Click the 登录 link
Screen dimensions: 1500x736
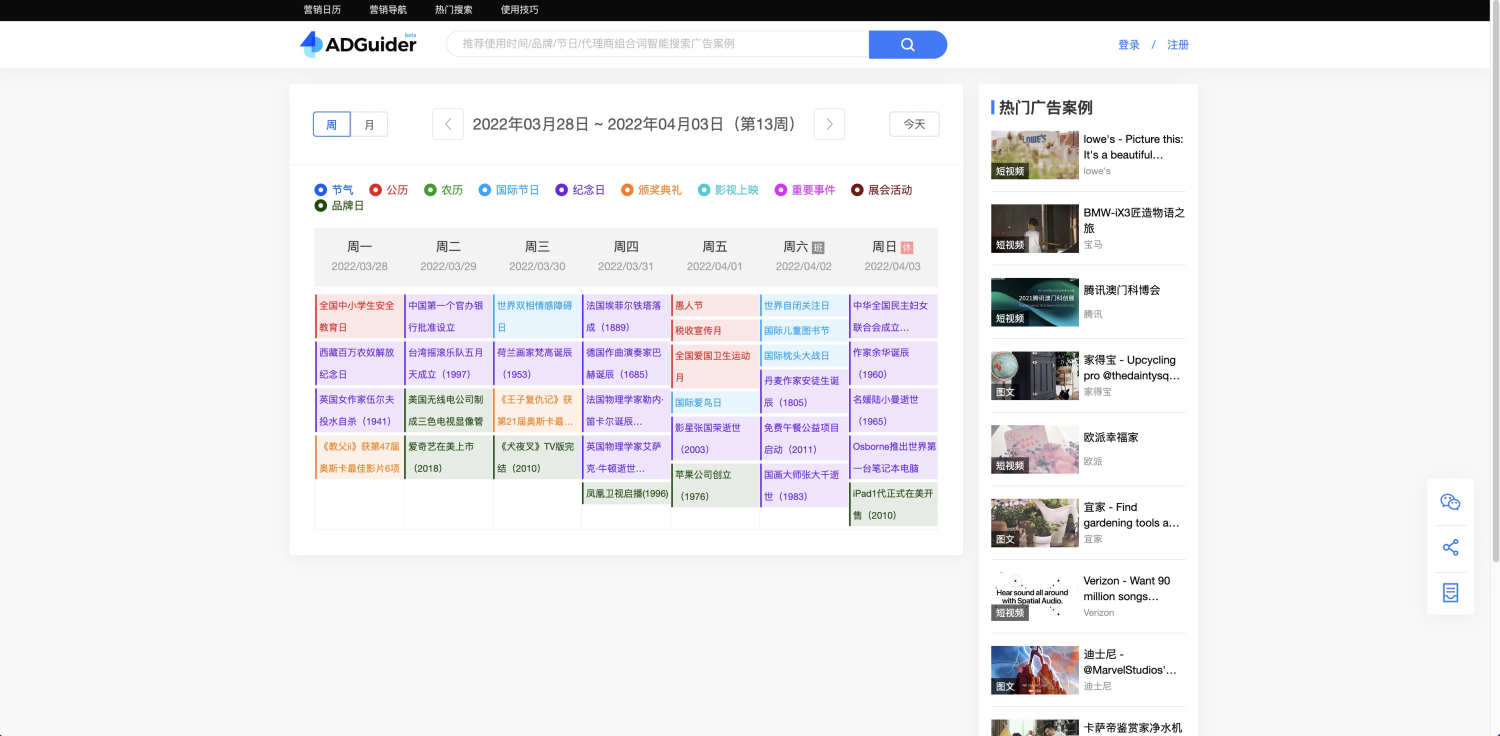pyautogui.click(x=1129, y=45)
